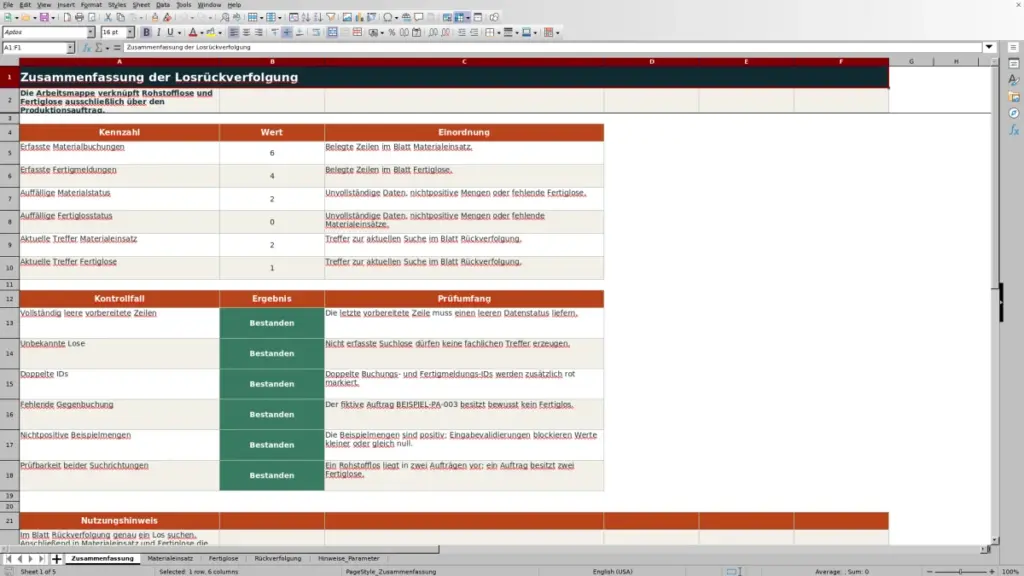Open the Data menu

coord(163,5)
